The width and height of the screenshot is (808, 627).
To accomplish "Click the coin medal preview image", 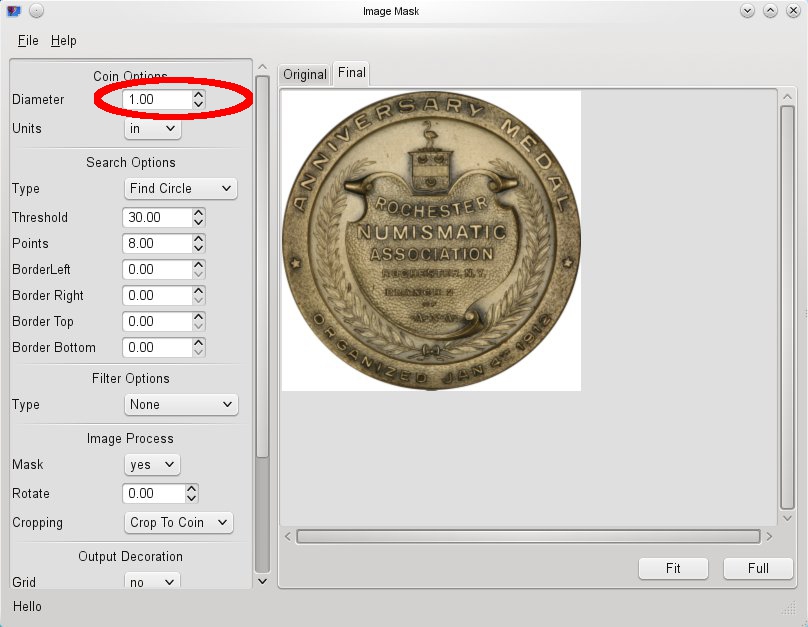I will coord(431,241).
